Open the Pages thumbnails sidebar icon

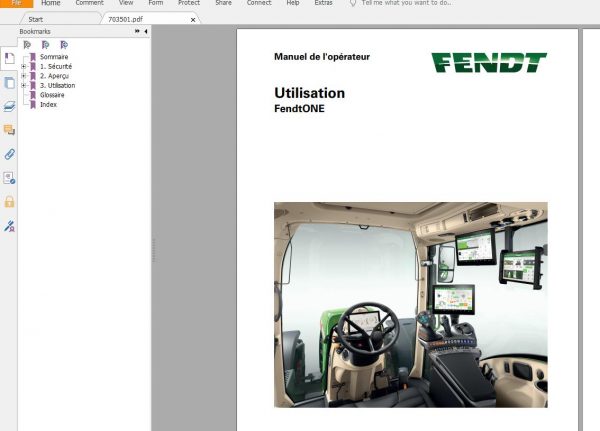[x=9, y=83]
